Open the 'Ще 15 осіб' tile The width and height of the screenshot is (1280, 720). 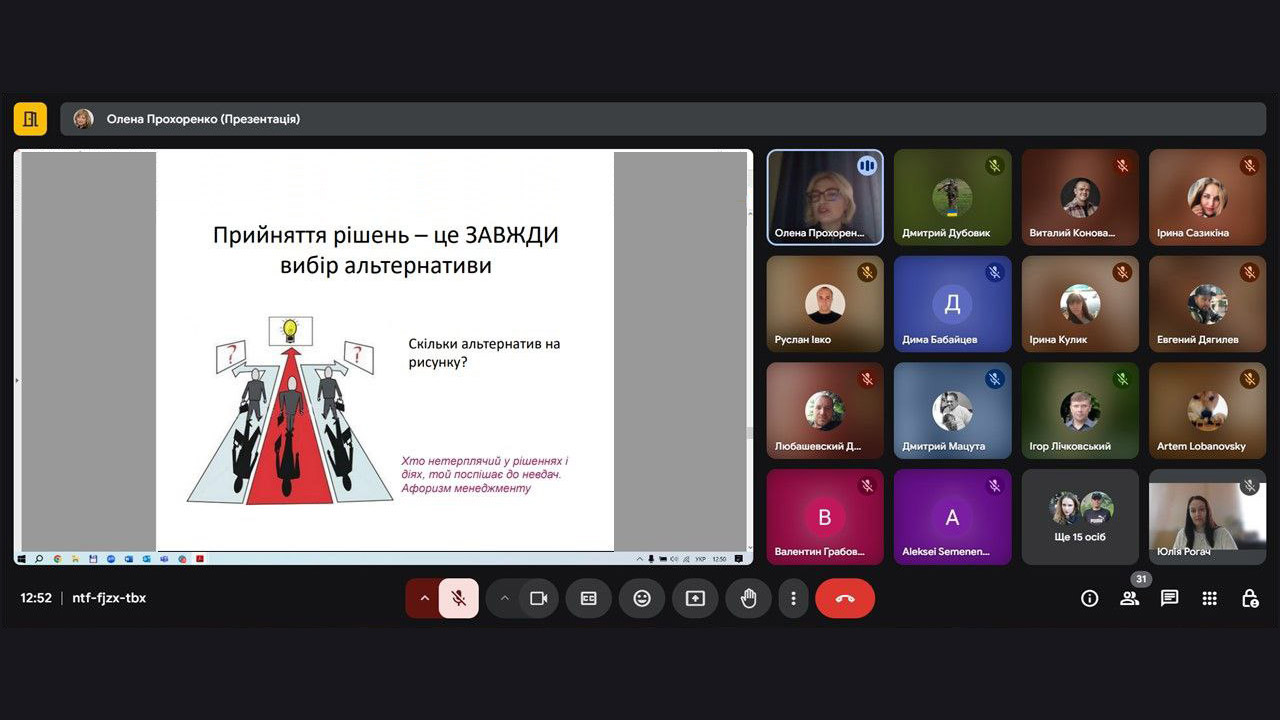tap(1080, 517)
